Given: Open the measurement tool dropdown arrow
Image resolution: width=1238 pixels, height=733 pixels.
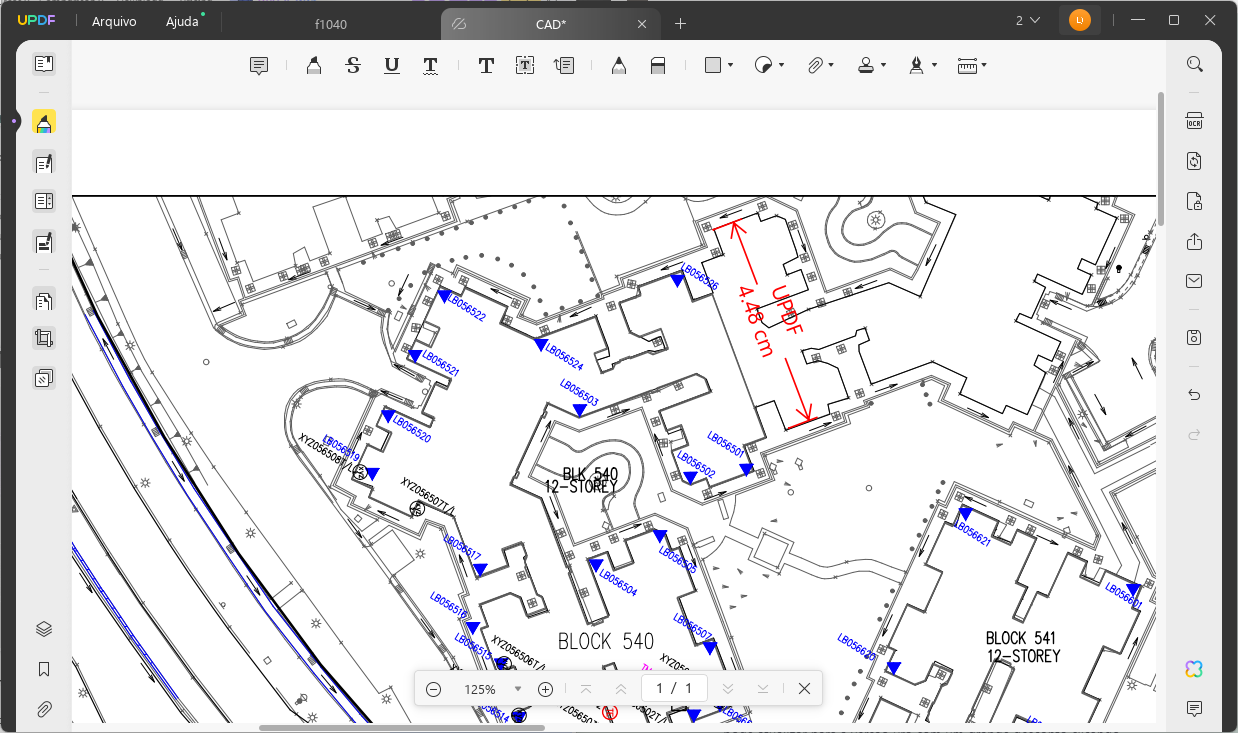Looking at the screenshot, I should [x=984, y=66].
